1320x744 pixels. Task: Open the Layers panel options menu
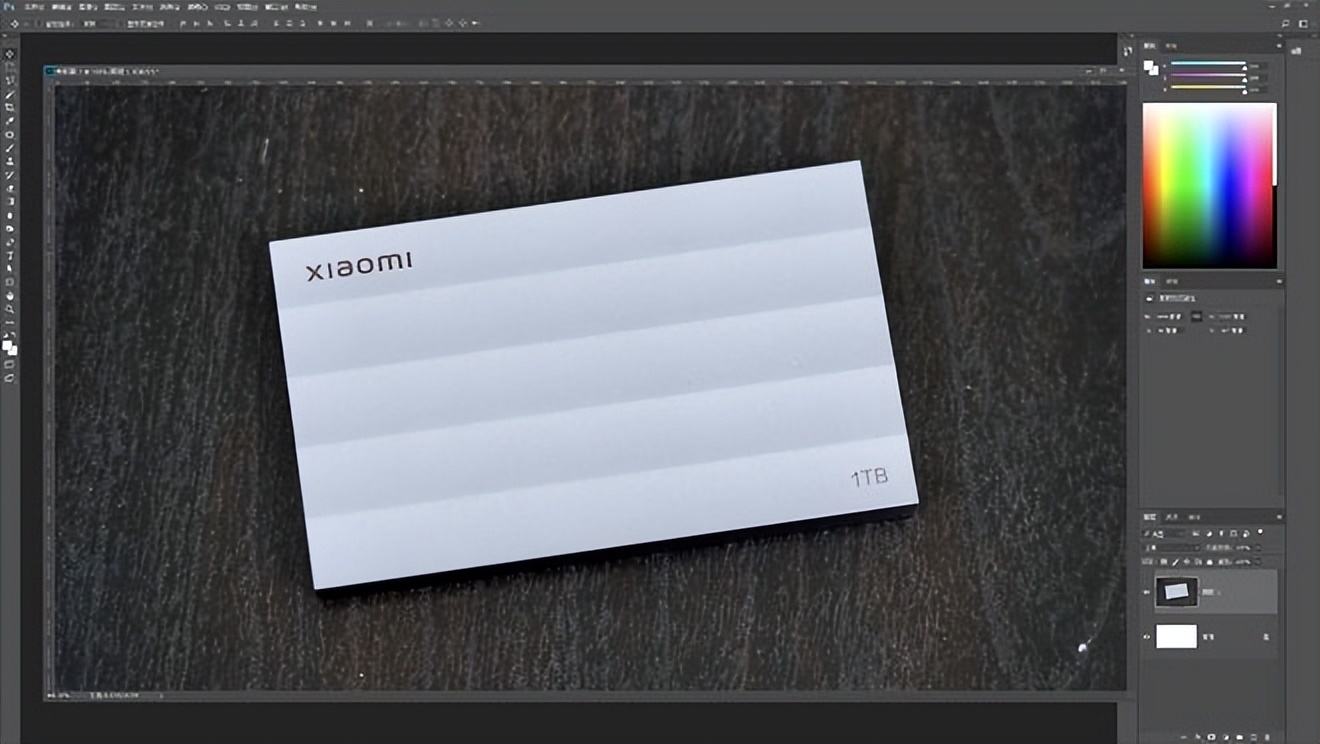pos(1278,517)
